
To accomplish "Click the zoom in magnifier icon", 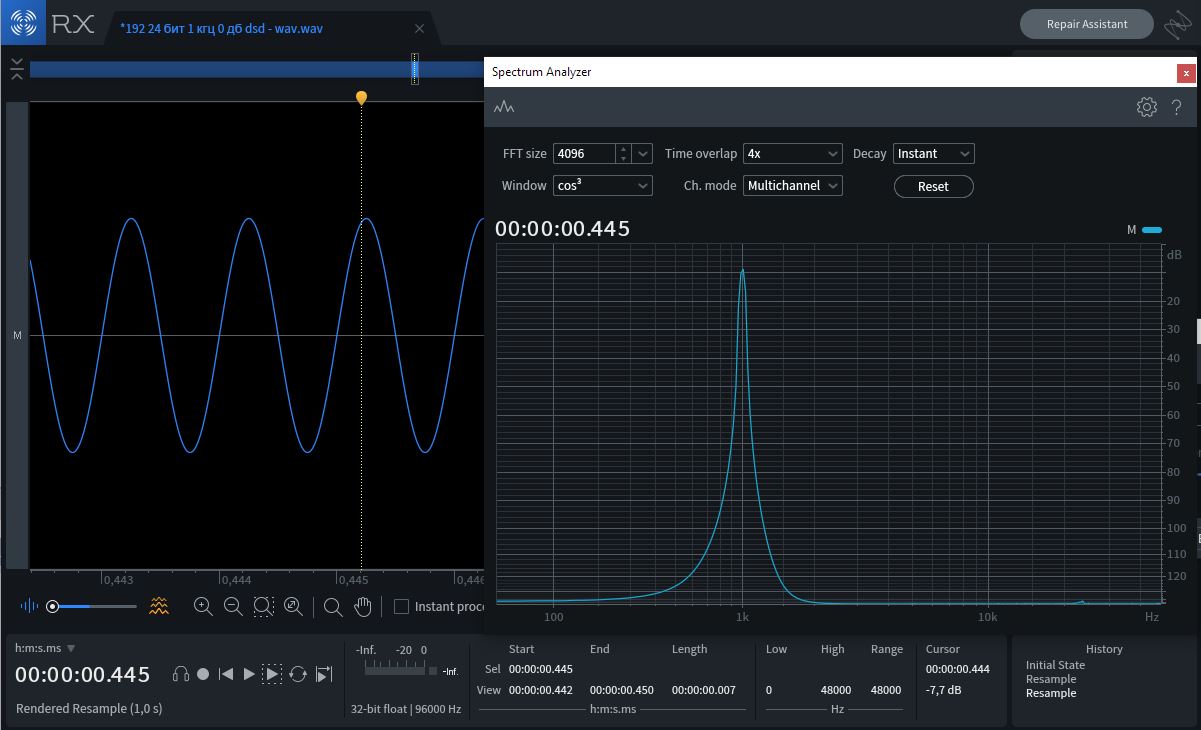I will (203, 606).
